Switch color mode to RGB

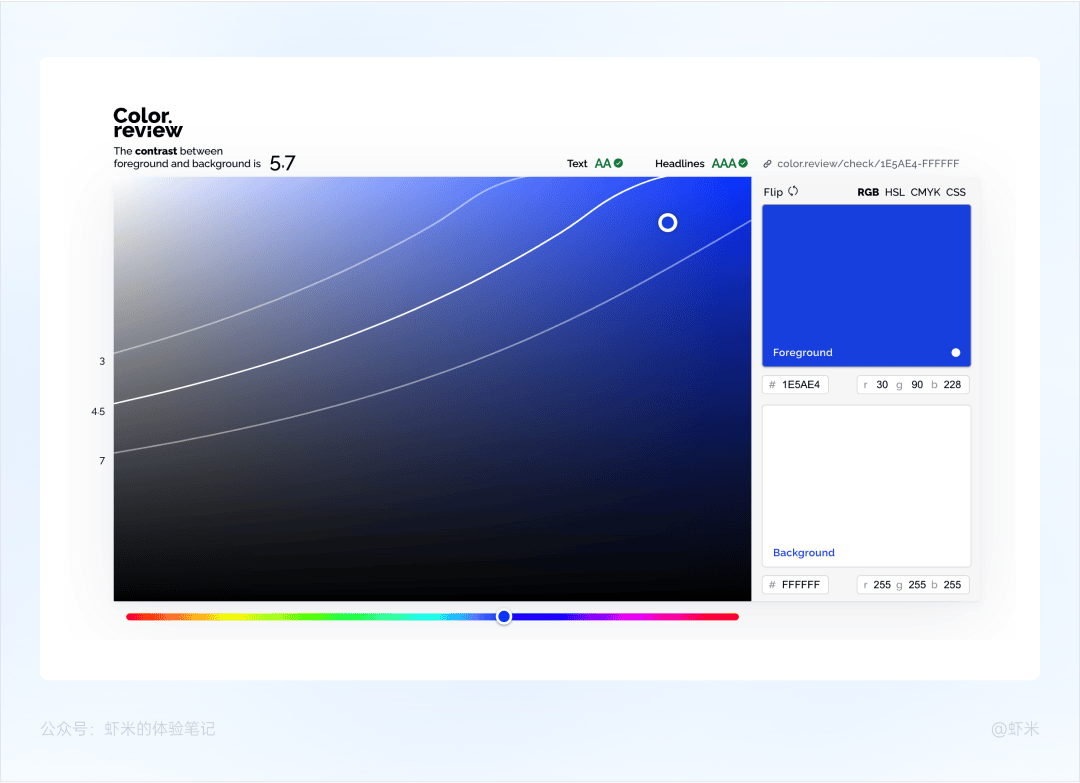click(x=868, y=192)
